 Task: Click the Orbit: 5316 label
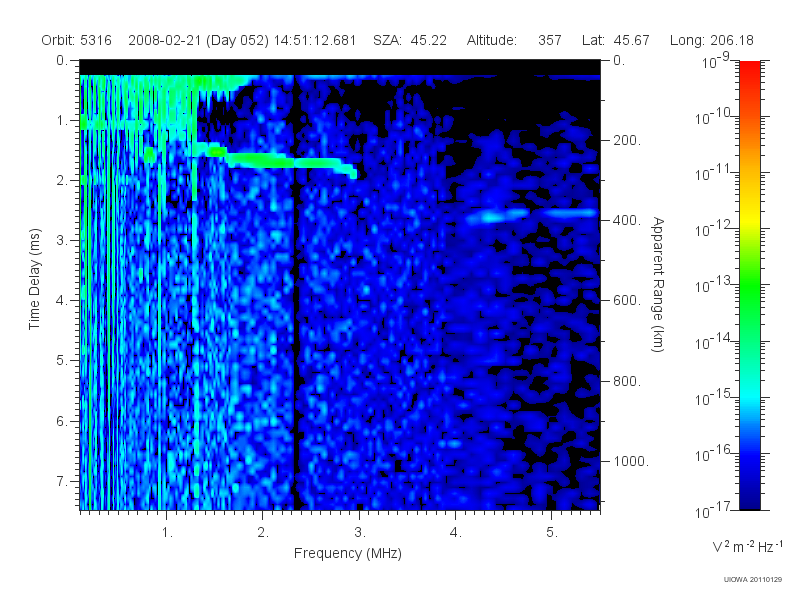coord(77,40)
